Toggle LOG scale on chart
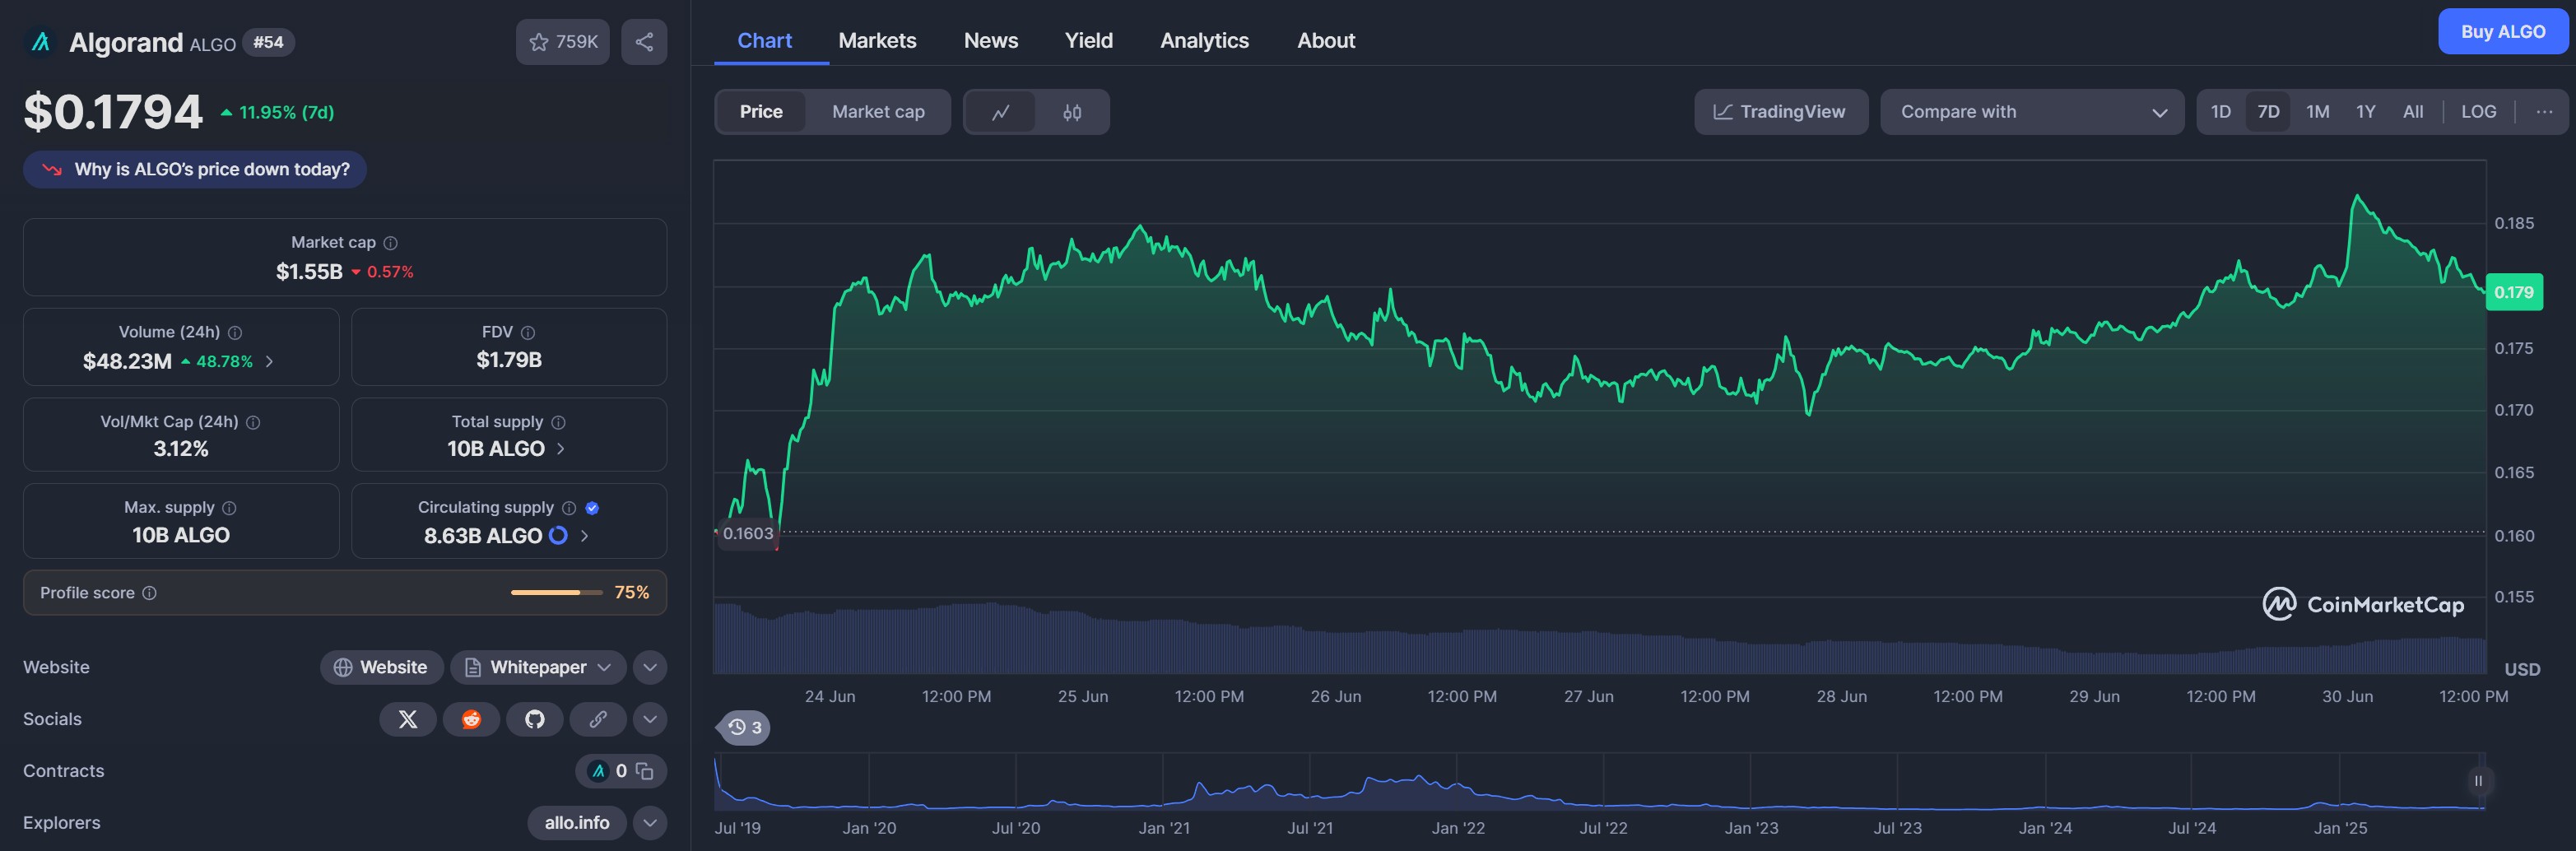 [2478, 112]
